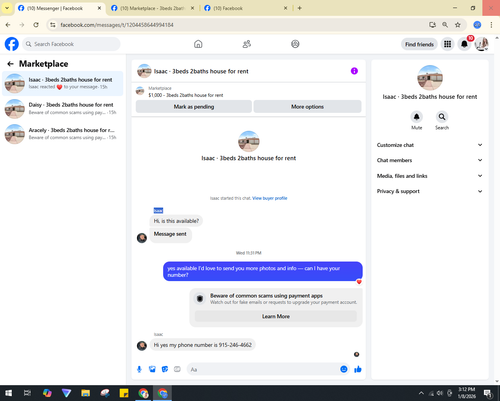Screen dimensions: 500x401
Task: Click message 'Hi, is this available?'
Action: click(x=176, y=221)
